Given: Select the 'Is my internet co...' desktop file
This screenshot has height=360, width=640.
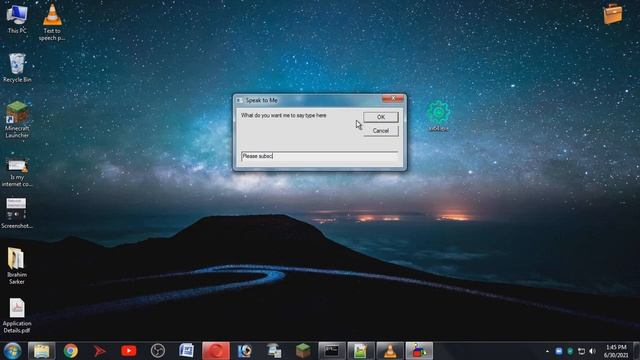Looking at the screenshot, I should click(17, 173).
